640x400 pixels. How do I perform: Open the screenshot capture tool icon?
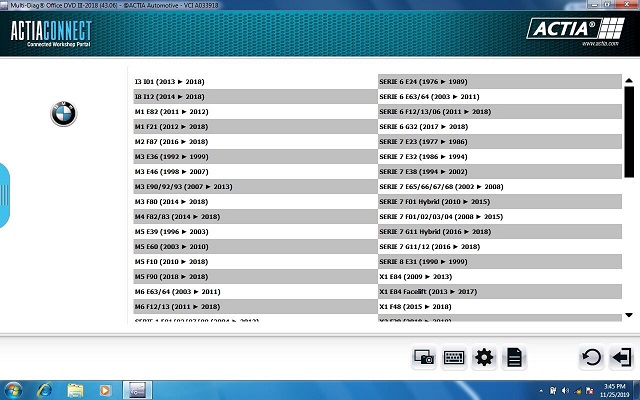424,358
